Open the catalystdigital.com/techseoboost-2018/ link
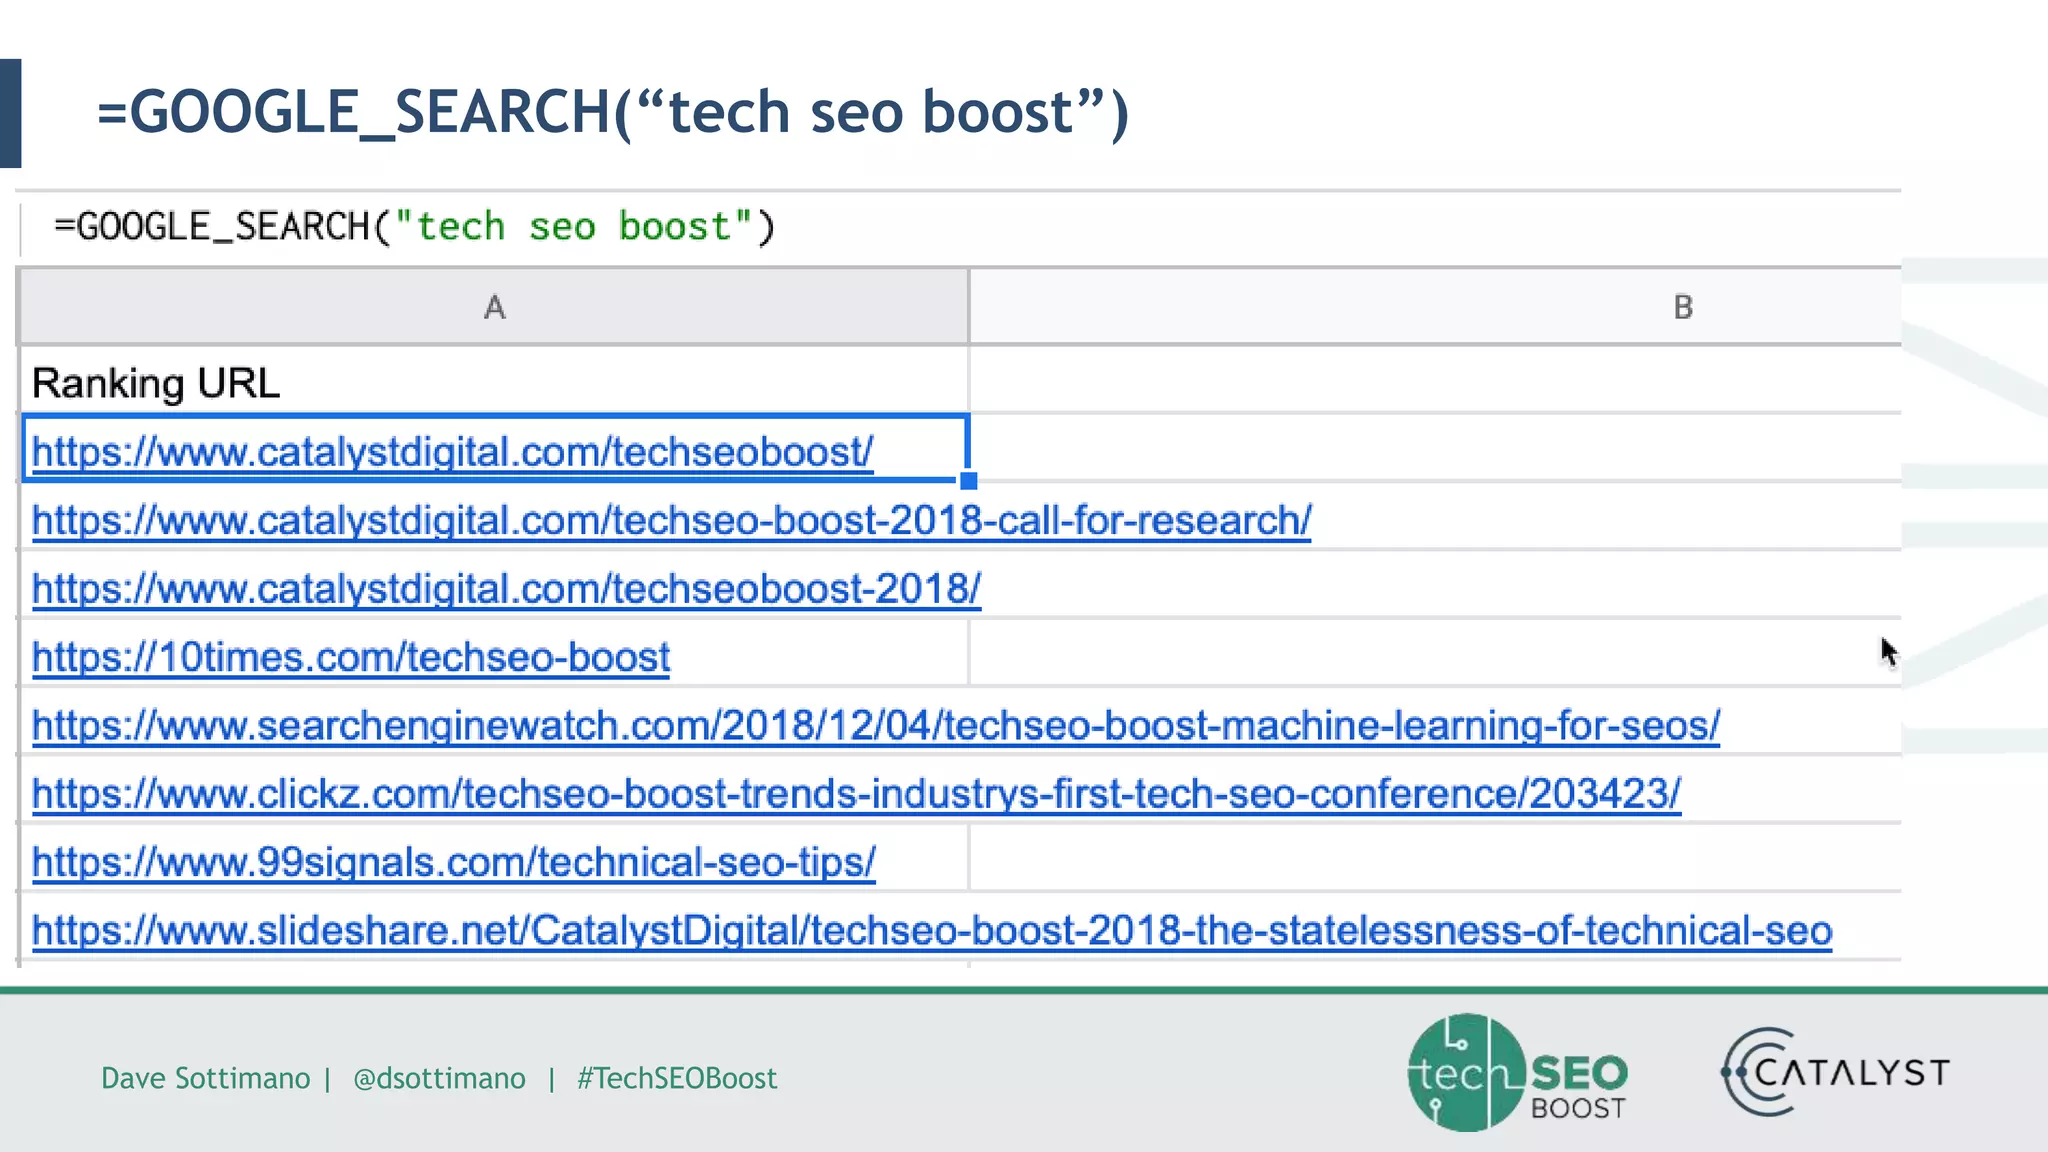Image resolution: width=2048 pixels, height=1152 pixels. (x=506, y=589)
